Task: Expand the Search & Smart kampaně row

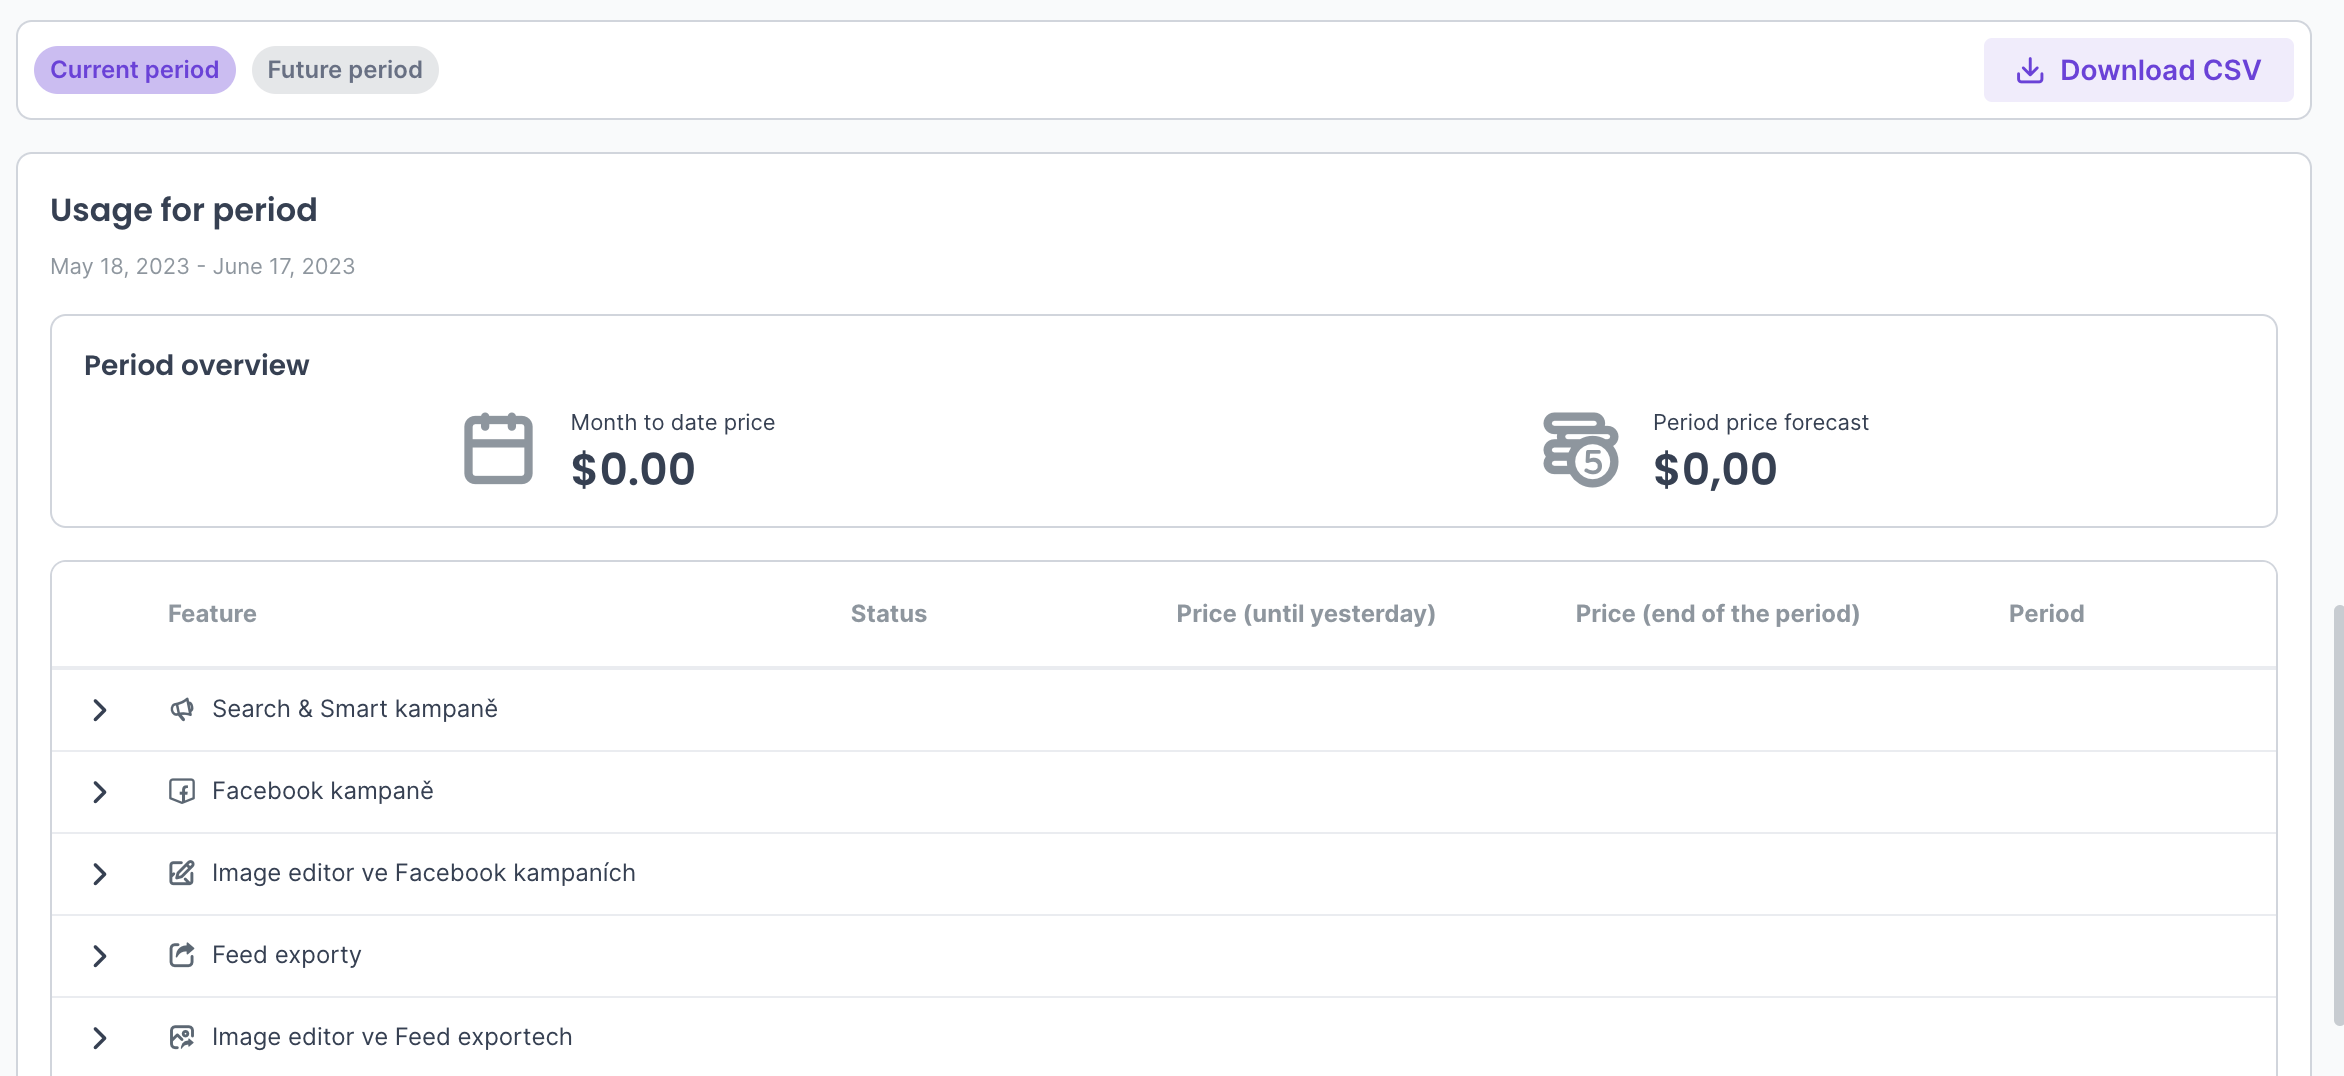Action: click(99, 710)
